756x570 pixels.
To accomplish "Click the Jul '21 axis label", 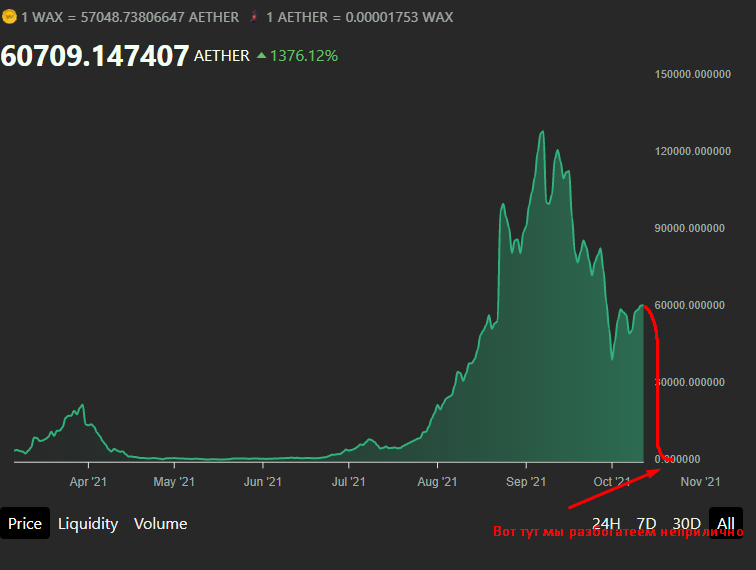I will point(349,482).
